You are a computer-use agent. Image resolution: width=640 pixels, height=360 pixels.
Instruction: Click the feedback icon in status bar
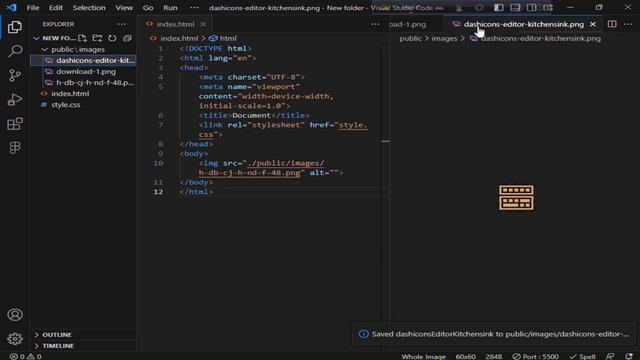(x=610, y=356)
